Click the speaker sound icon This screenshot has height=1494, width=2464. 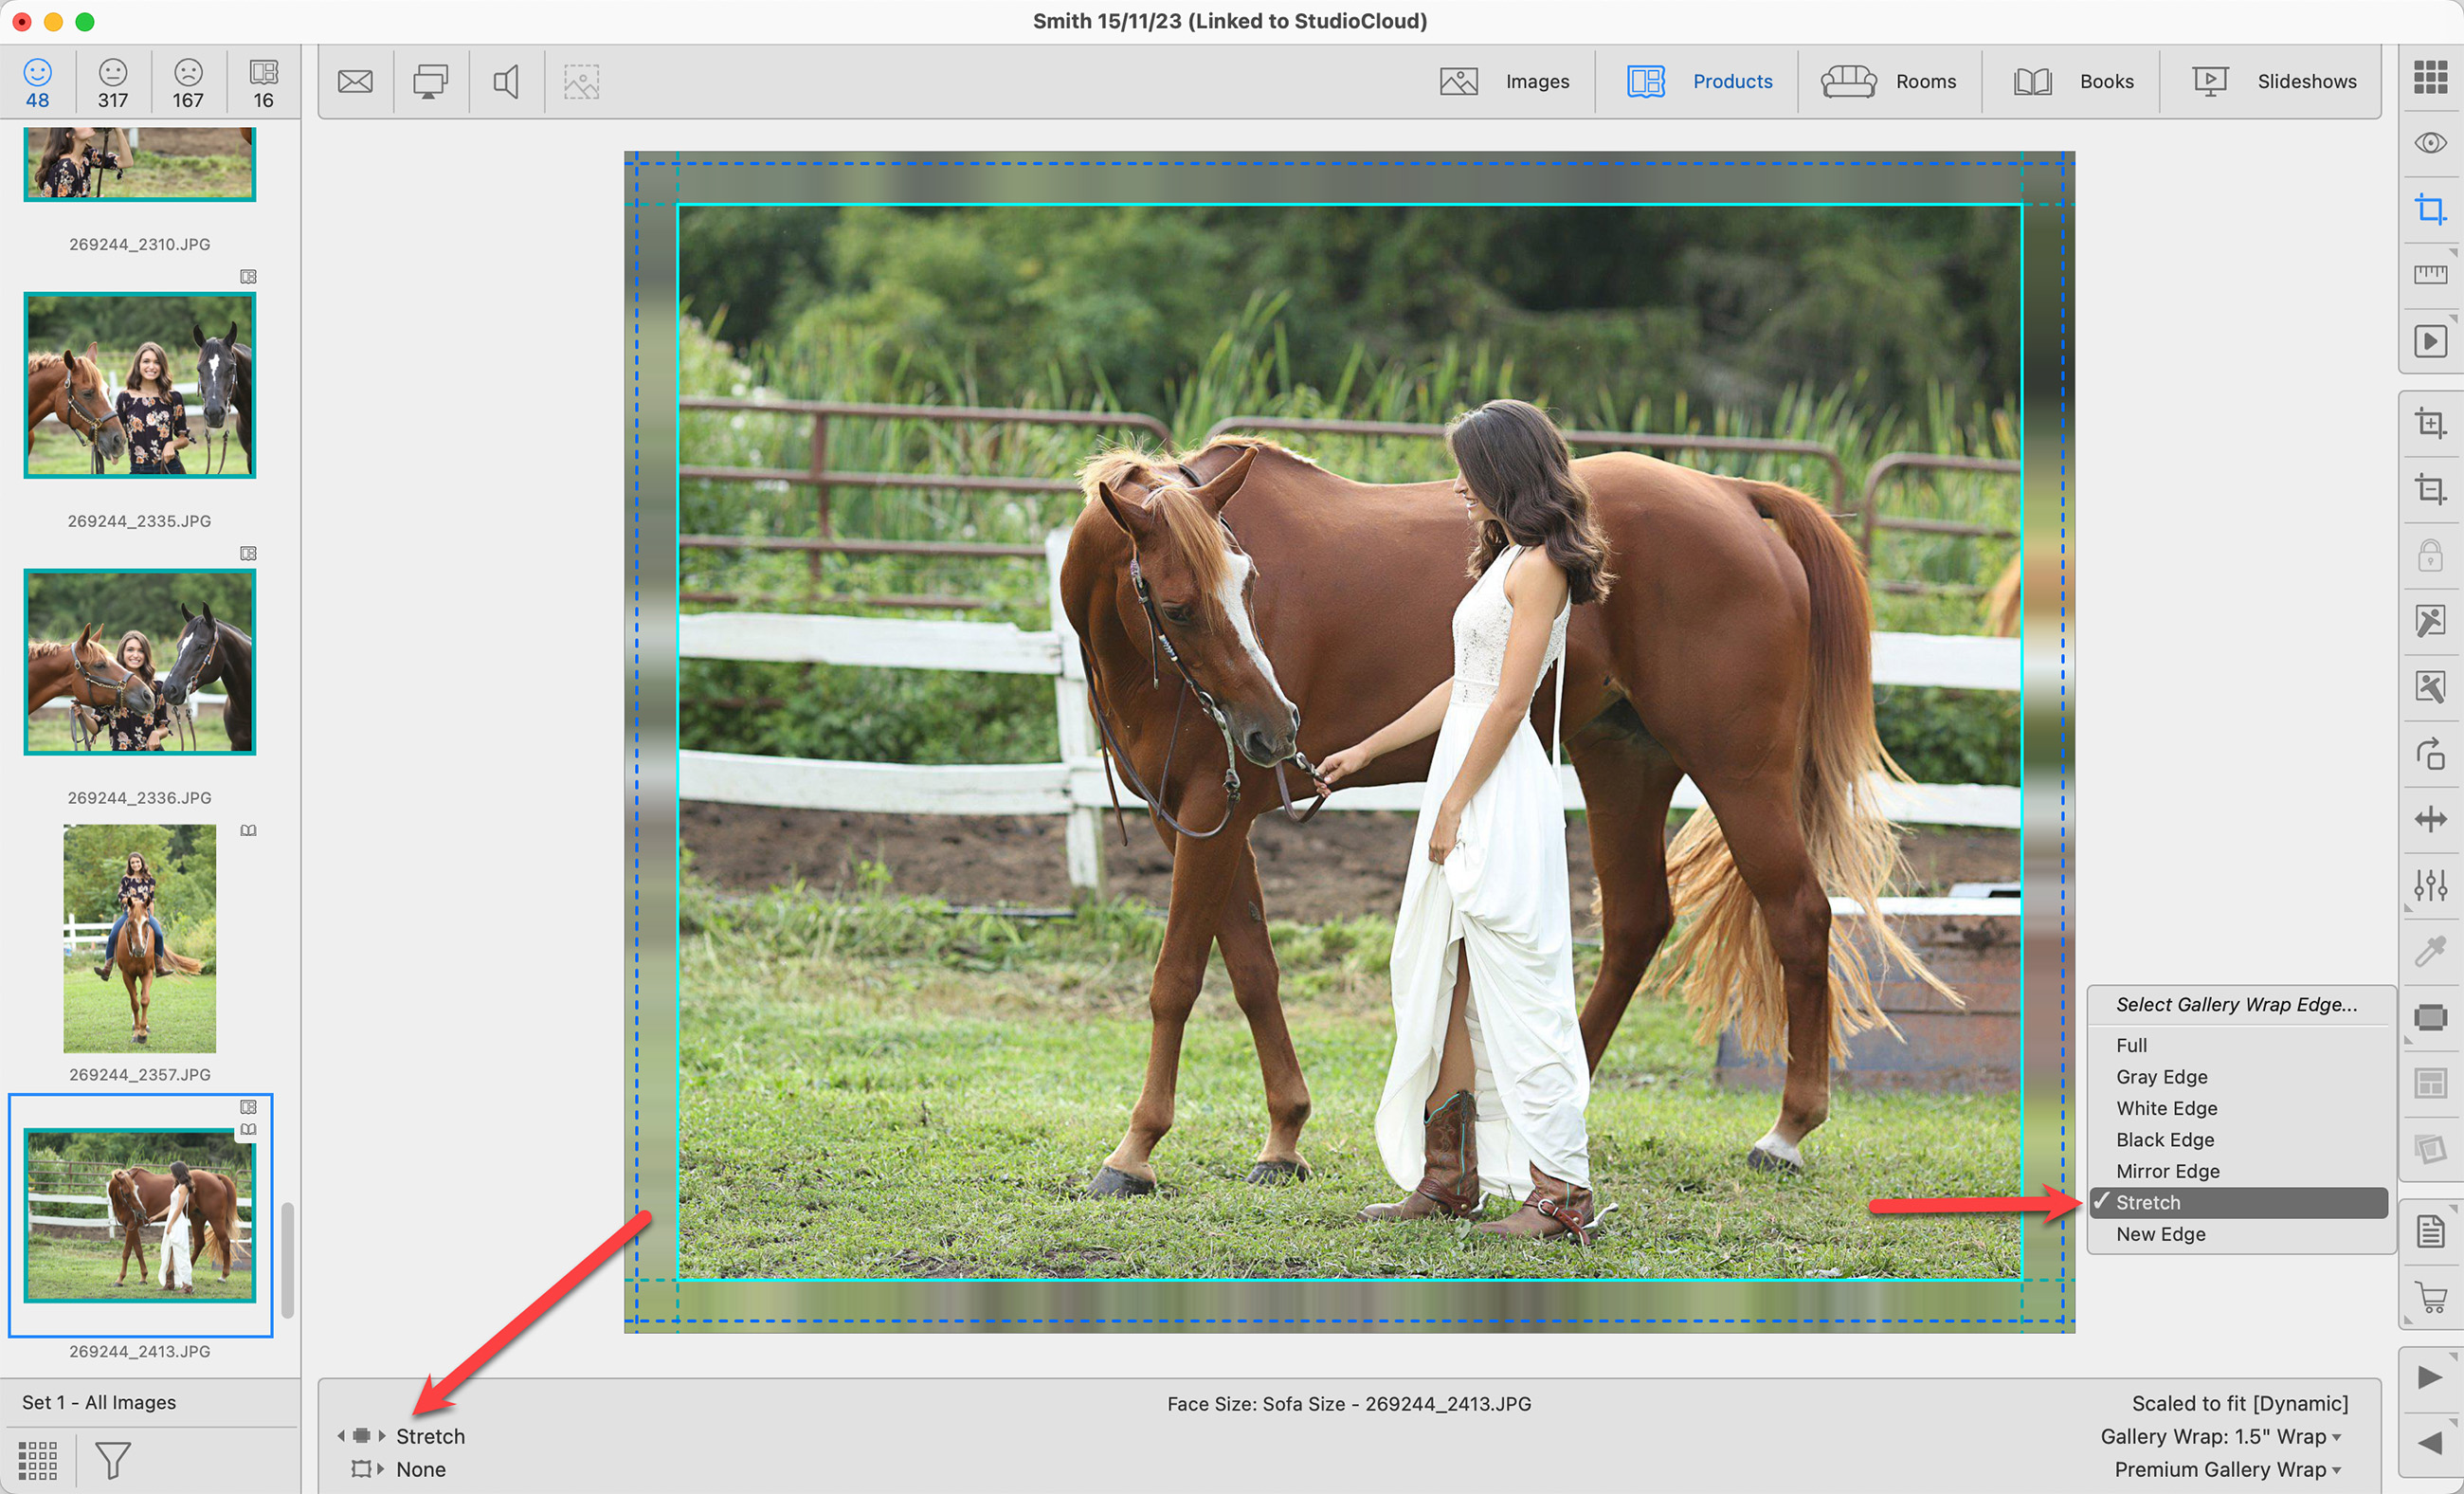pyautogui.click(x=506, y=81)
